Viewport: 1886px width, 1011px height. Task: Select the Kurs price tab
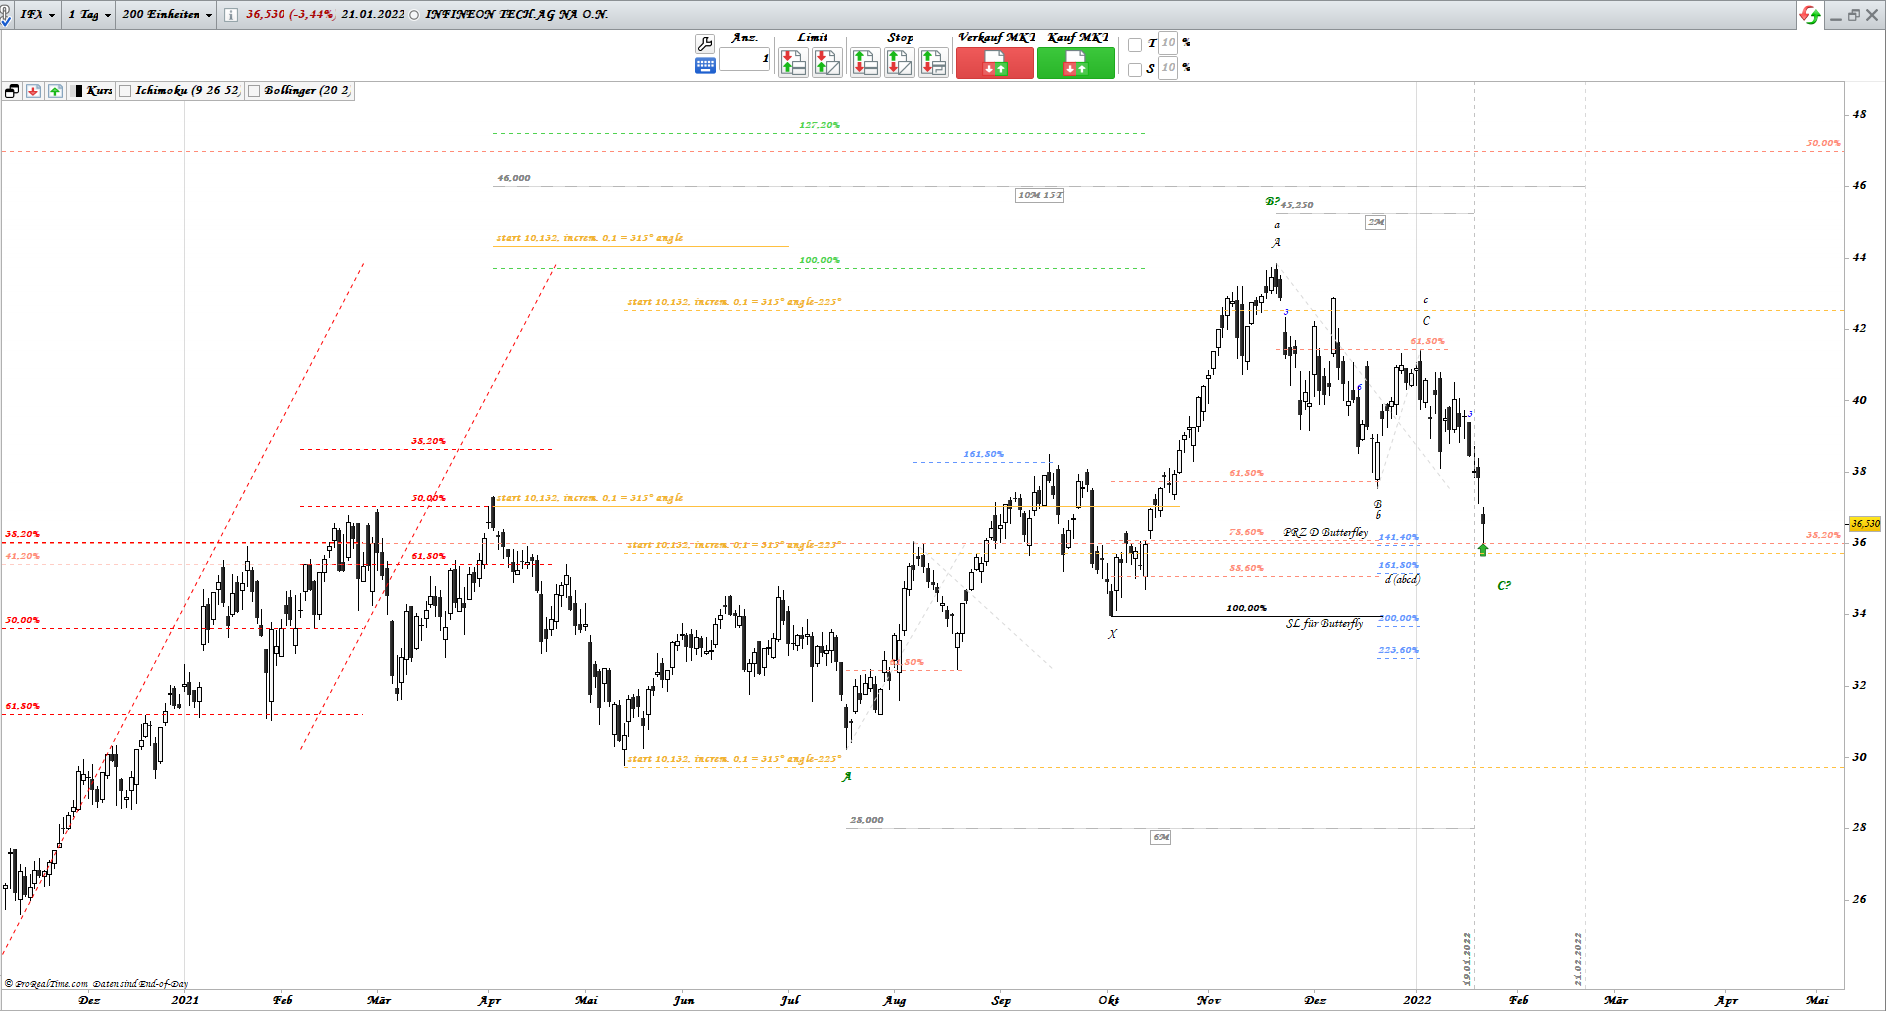(93, 91)
